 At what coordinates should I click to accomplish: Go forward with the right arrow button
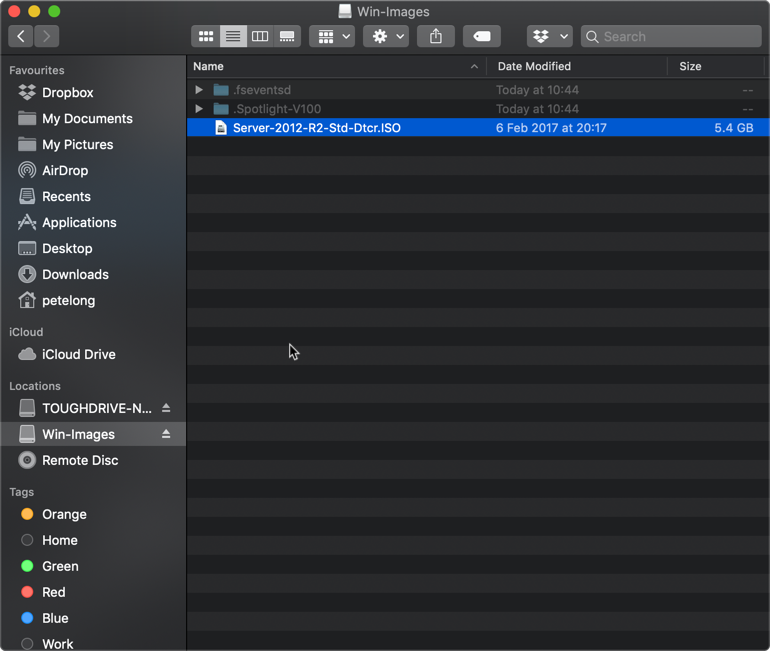click(x=47, y=36)
